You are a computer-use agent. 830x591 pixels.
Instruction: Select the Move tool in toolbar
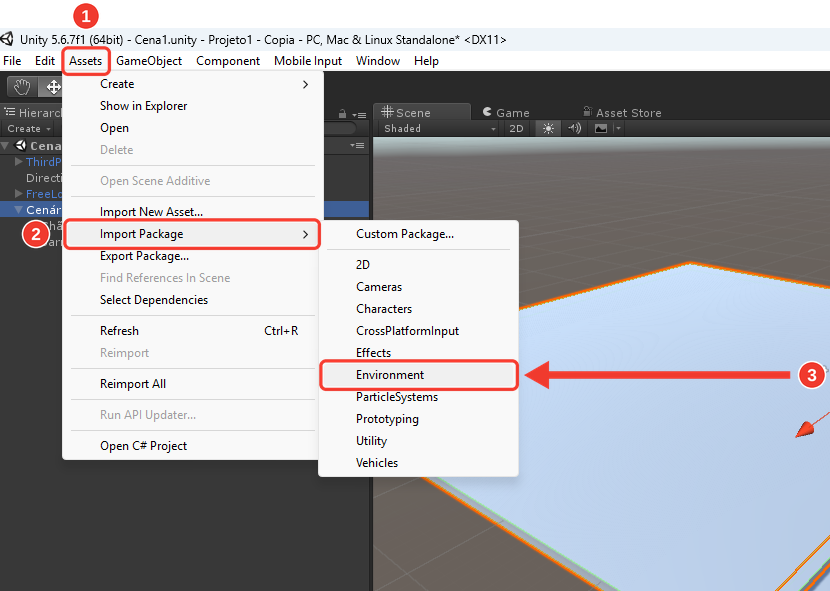tap(53, 87)
